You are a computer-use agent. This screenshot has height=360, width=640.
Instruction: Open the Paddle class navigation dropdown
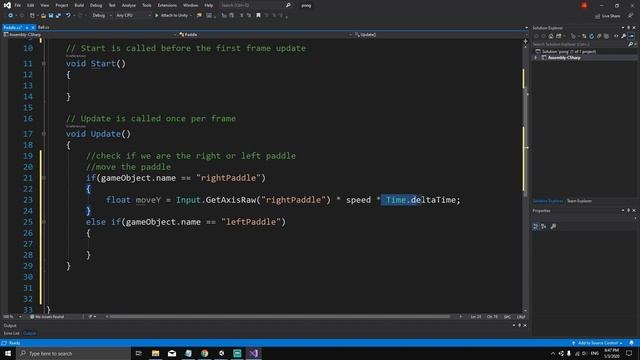click(x=265, y=35)
